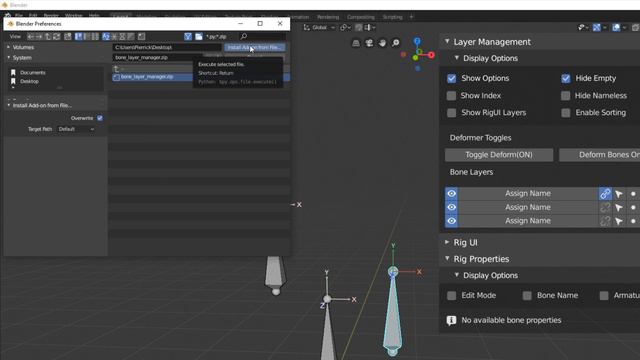
Task: Enable Show RigUI Layers checkbox
Action: click(x=451, y=113)
